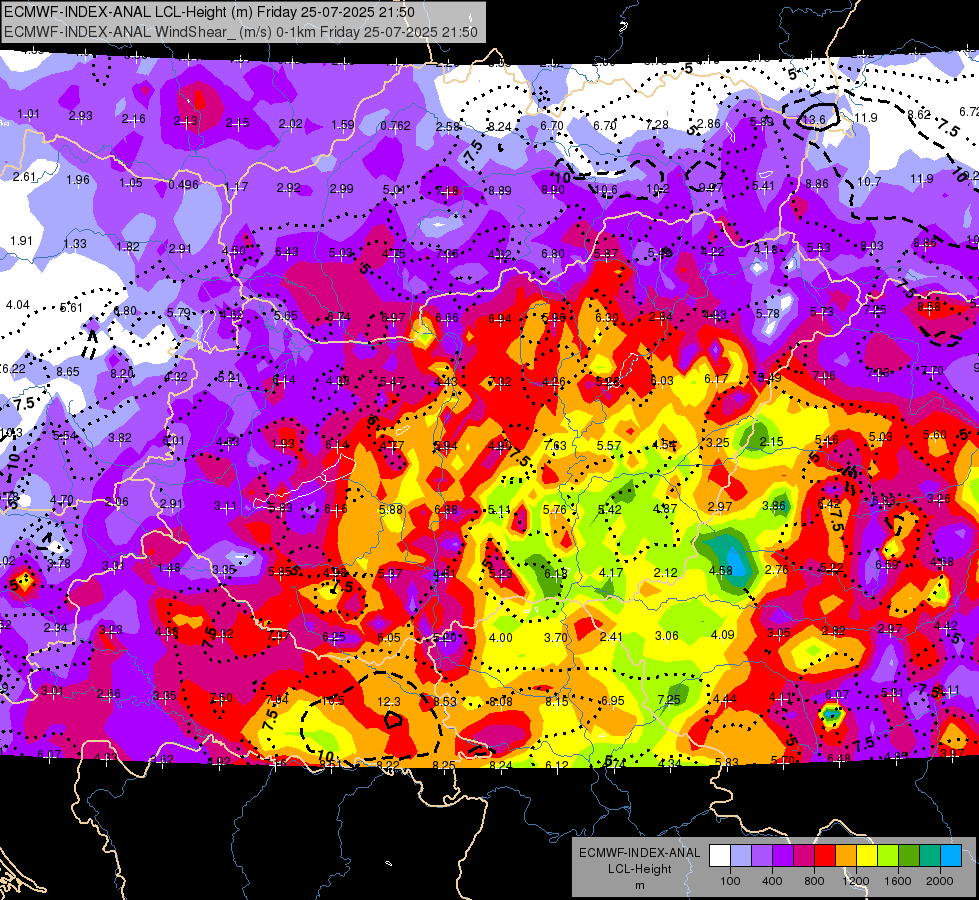
Task: Click the wind shear value 2.12
Action: (x=666, y=572)
